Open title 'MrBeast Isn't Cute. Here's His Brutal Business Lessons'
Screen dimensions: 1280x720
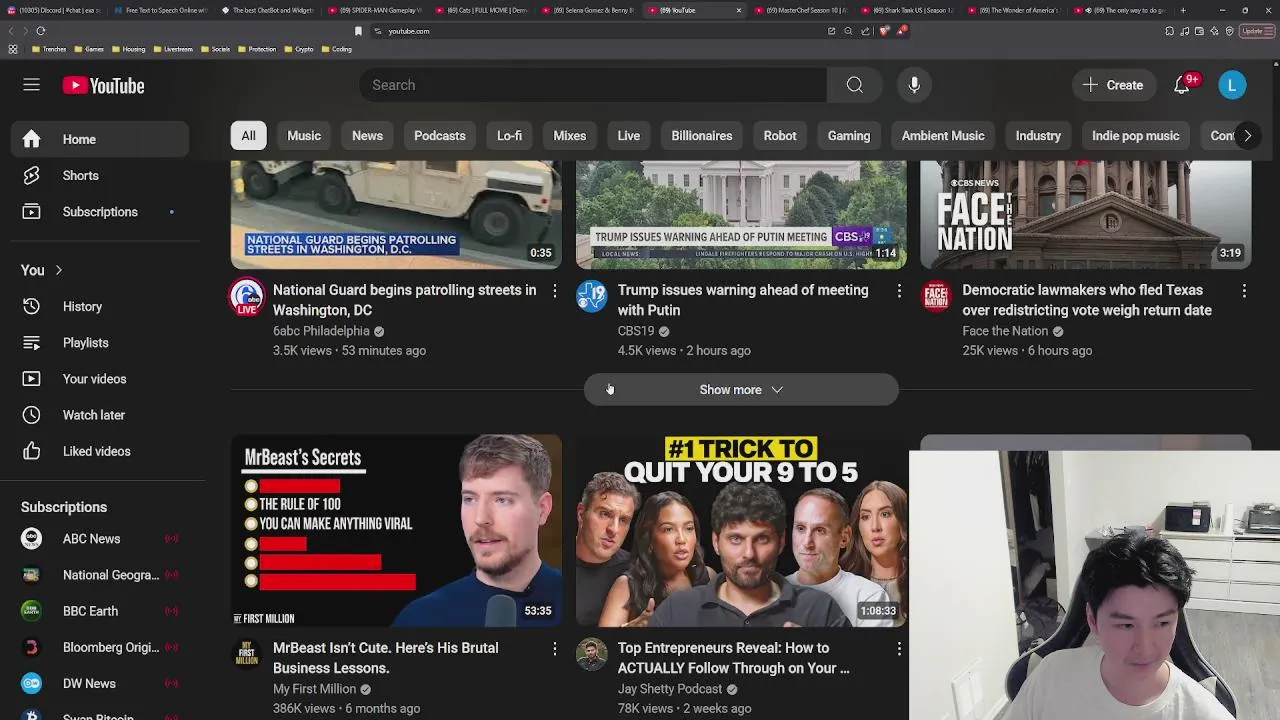[x=386, y=658]
